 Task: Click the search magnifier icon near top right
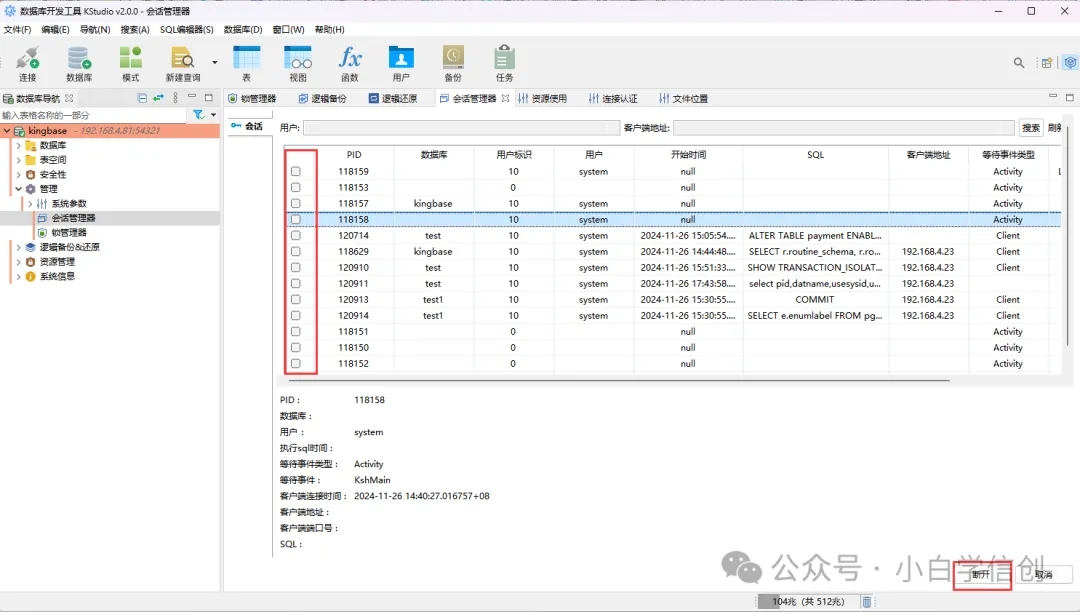coord(1018,61)
